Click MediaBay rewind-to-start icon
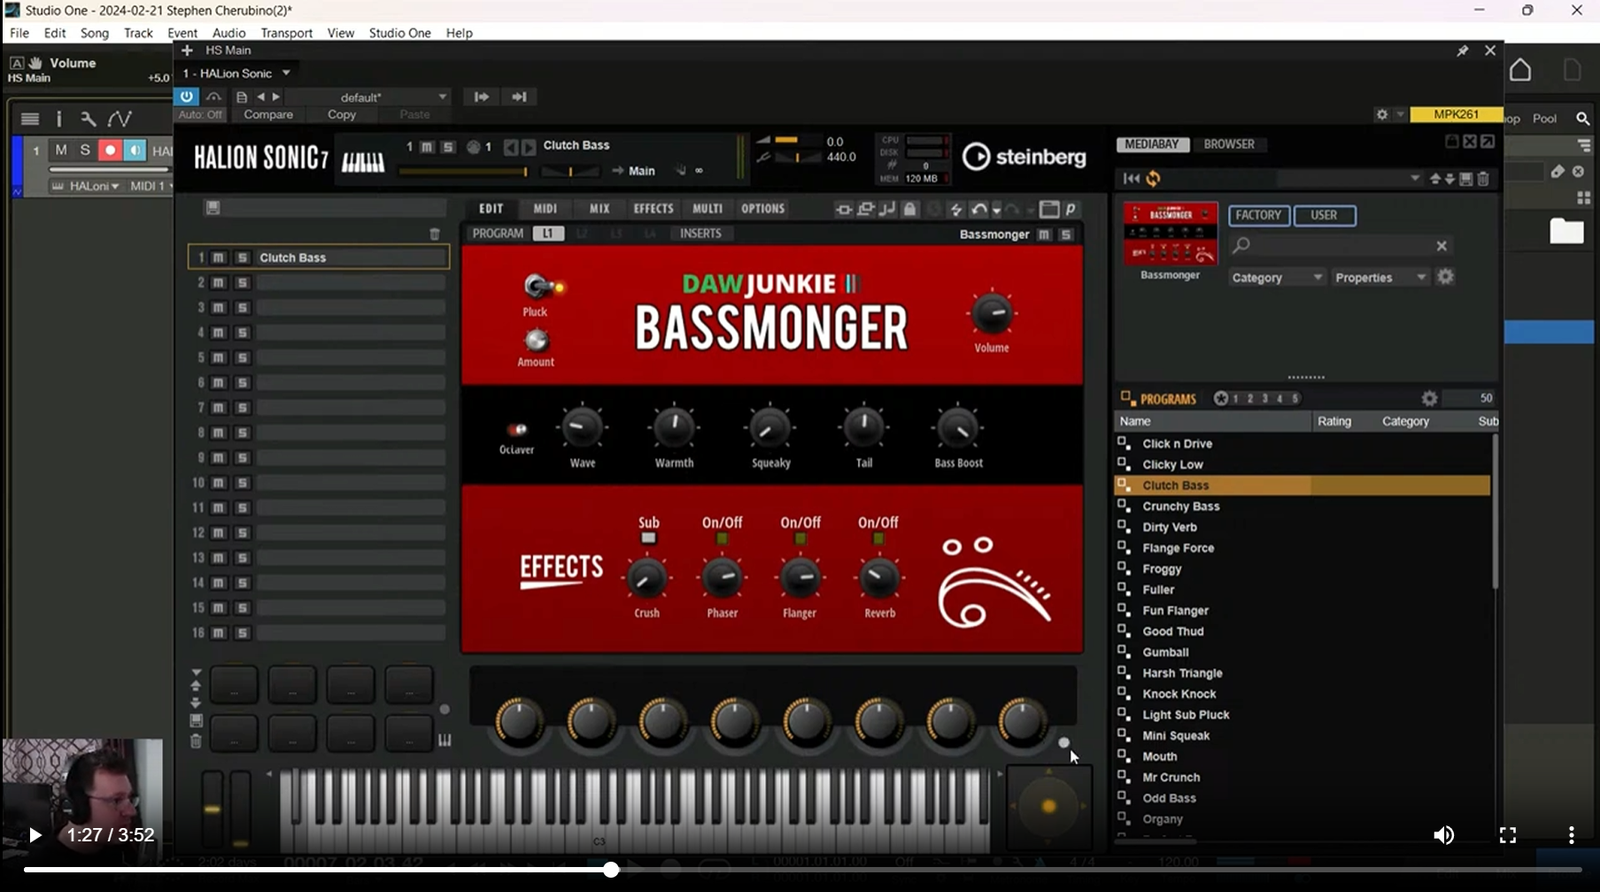 (x=1131, y=178)
